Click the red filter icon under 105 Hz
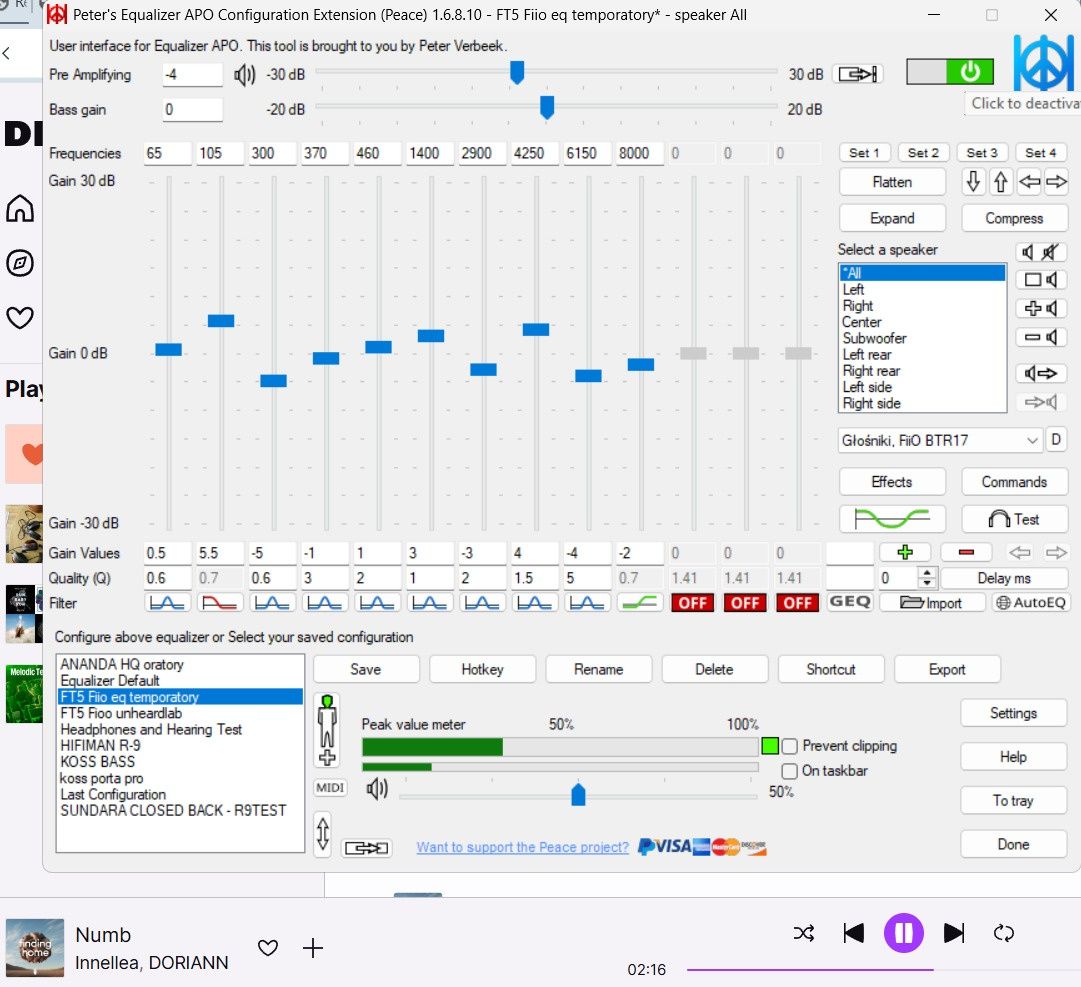1081x987 pixels. click(220, 603)
